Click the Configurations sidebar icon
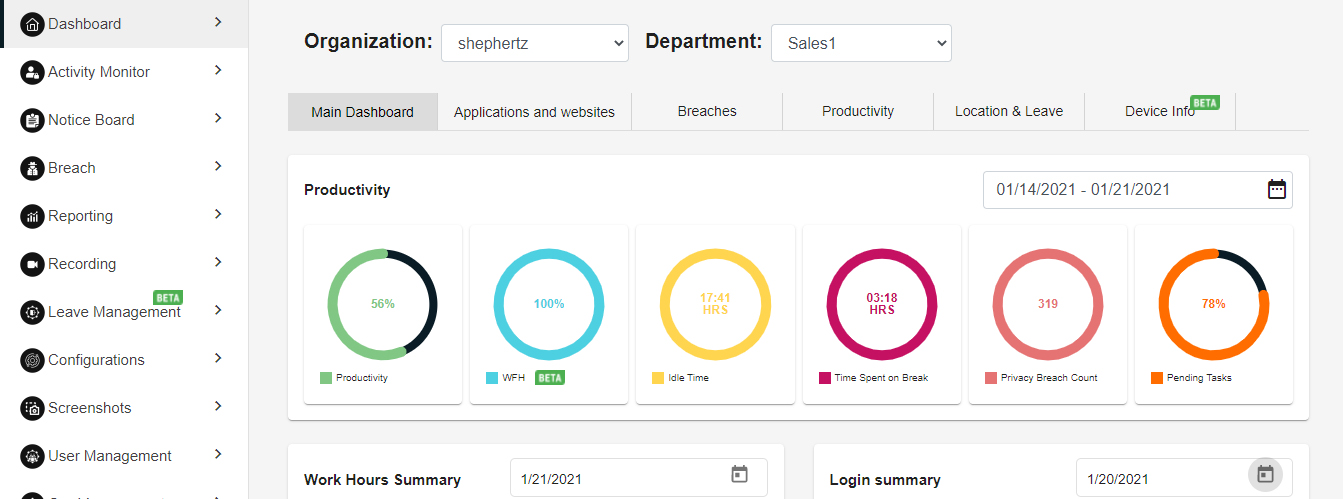Viewport: 1343px width, 499px height. coord(32,360)
